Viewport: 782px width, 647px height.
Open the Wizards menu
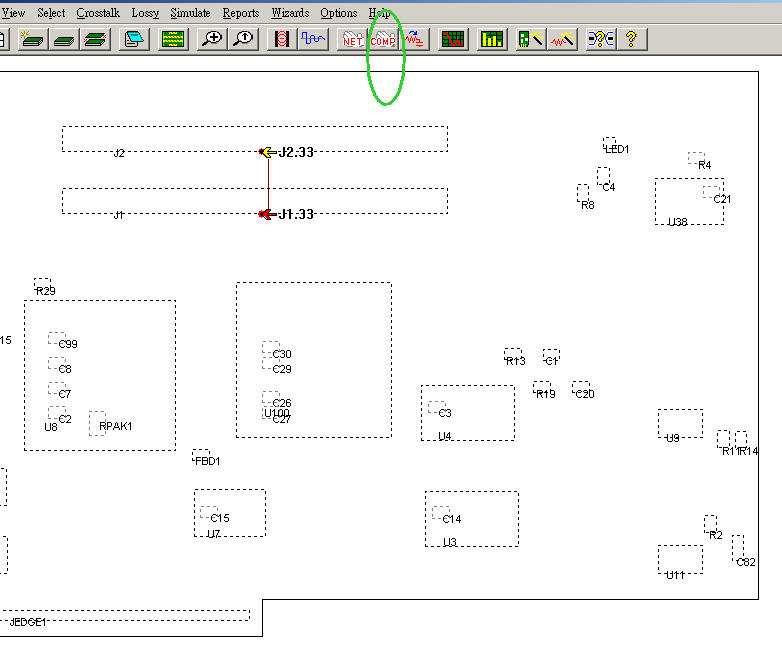pos(290,13)
